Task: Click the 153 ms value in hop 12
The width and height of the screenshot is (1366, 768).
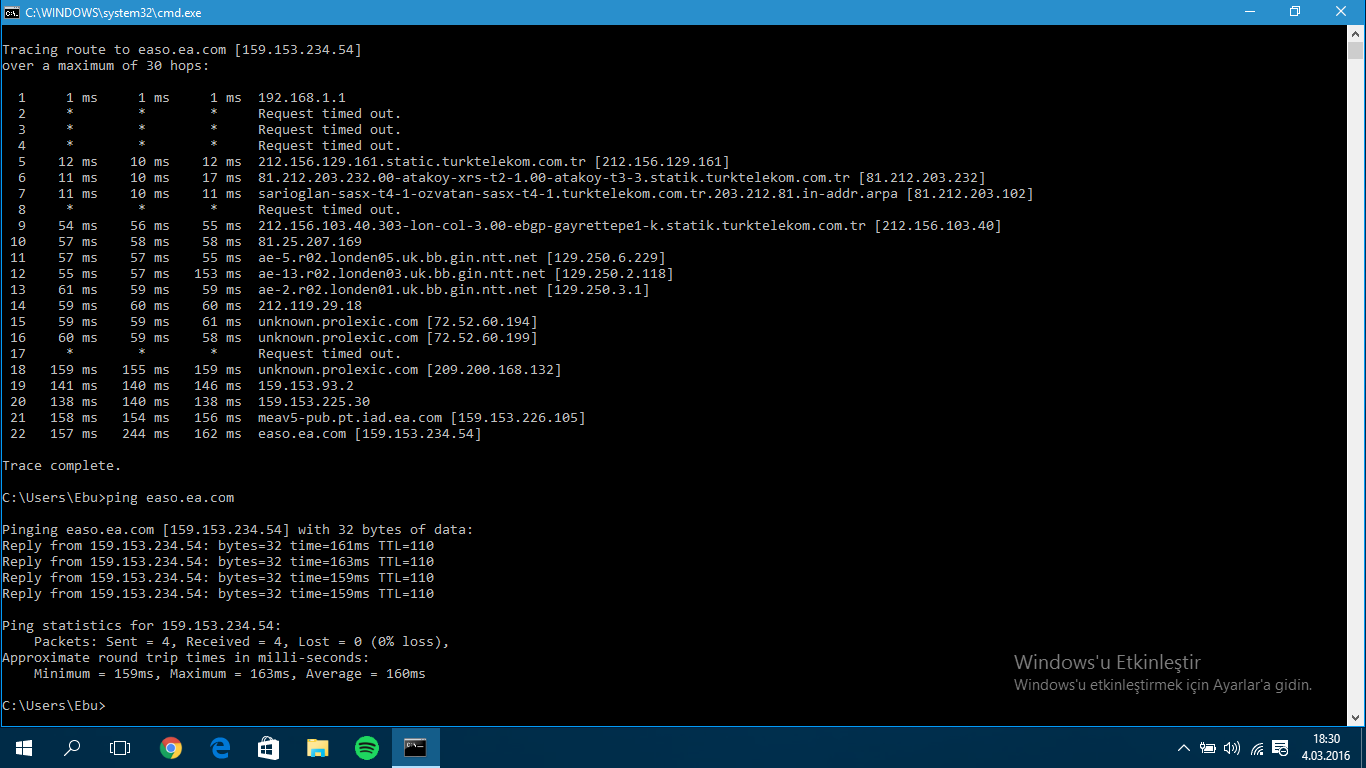Action: click(x=218, y=274)
